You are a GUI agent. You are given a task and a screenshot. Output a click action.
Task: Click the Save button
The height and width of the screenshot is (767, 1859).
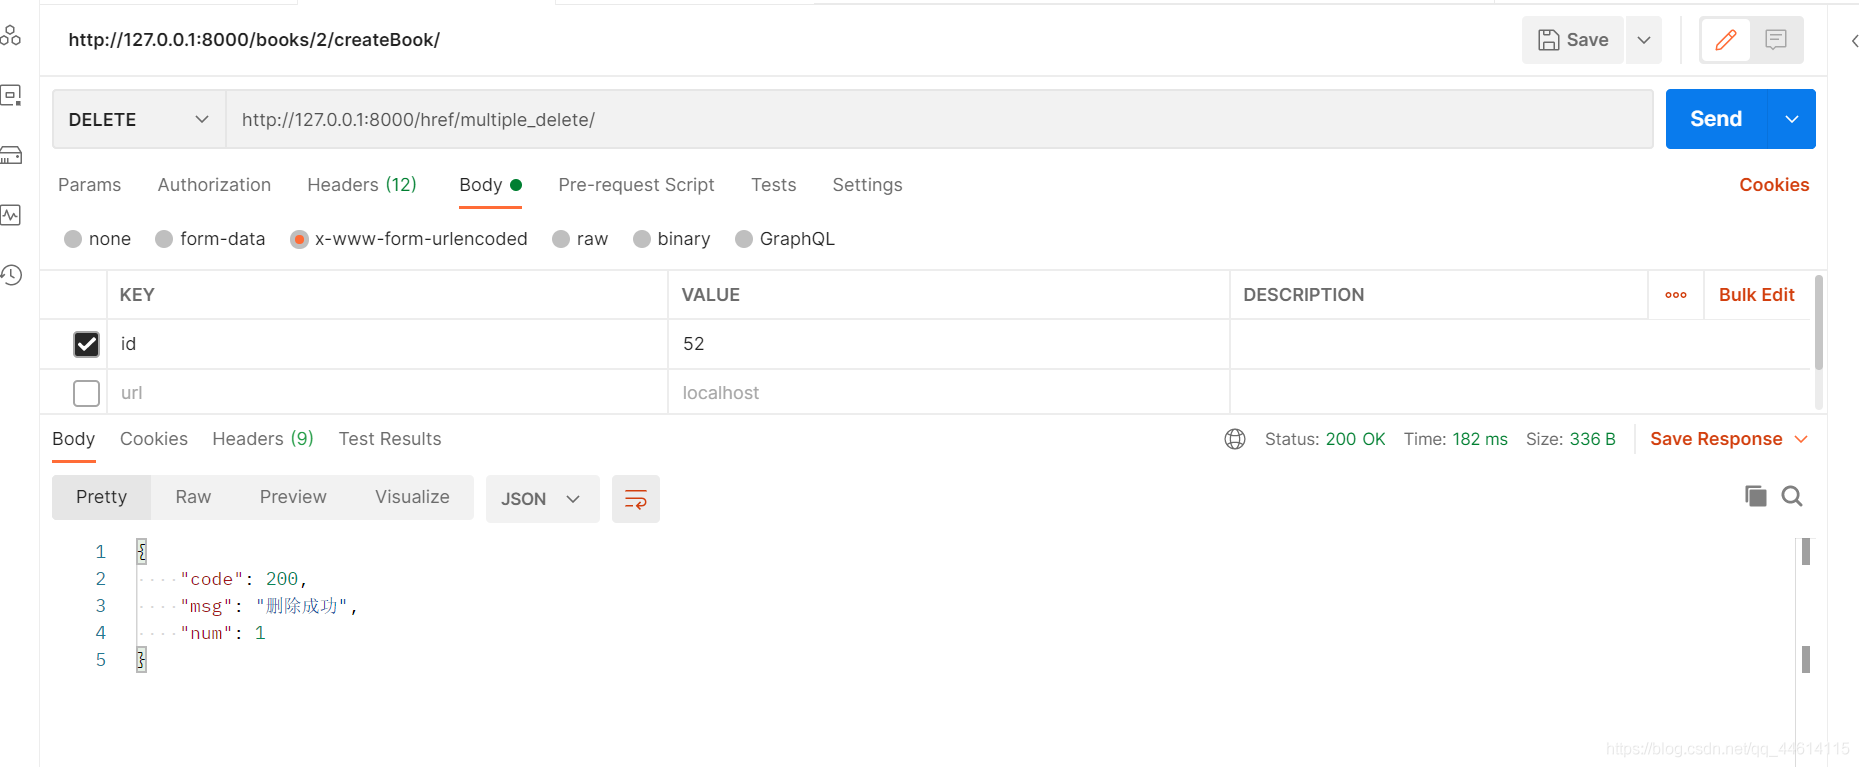point(1573,40)
